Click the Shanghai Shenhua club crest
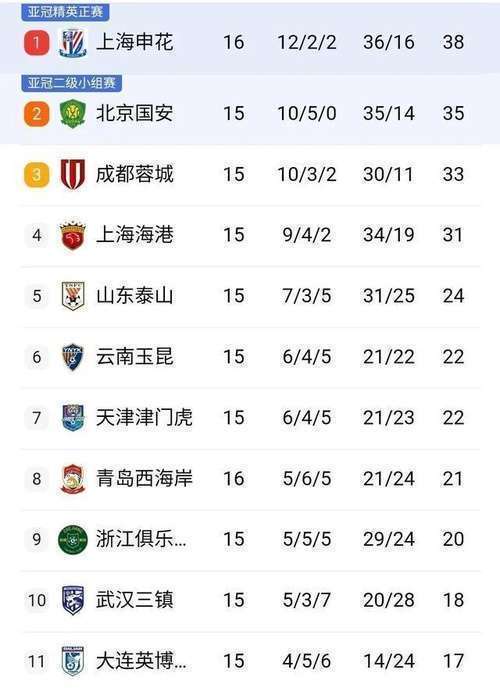 coord(73,43)
